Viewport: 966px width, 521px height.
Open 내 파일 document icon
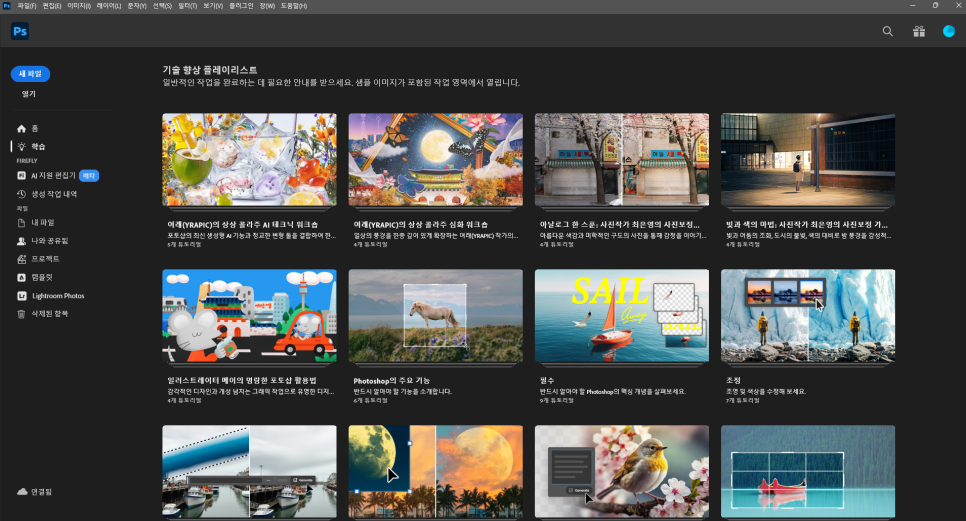(x=22, y=223)
